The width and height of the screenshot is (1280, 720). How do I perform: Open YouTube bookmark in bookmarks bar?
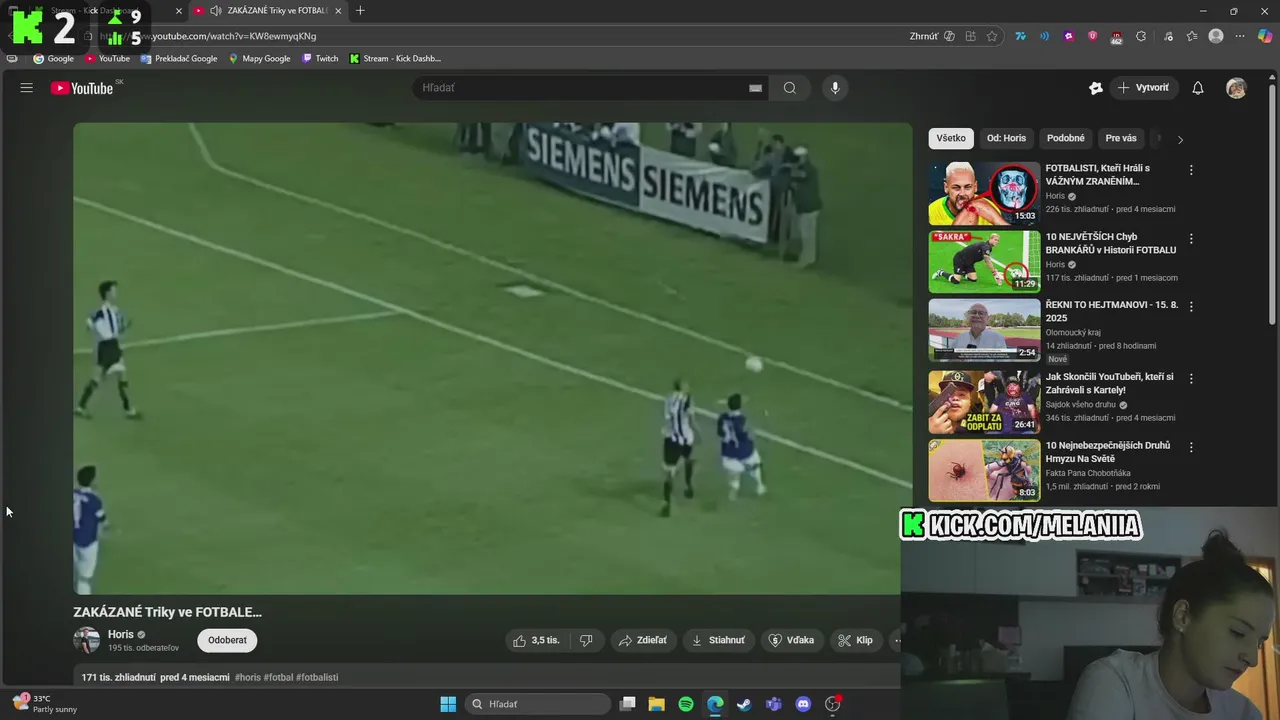pos(108,58)
